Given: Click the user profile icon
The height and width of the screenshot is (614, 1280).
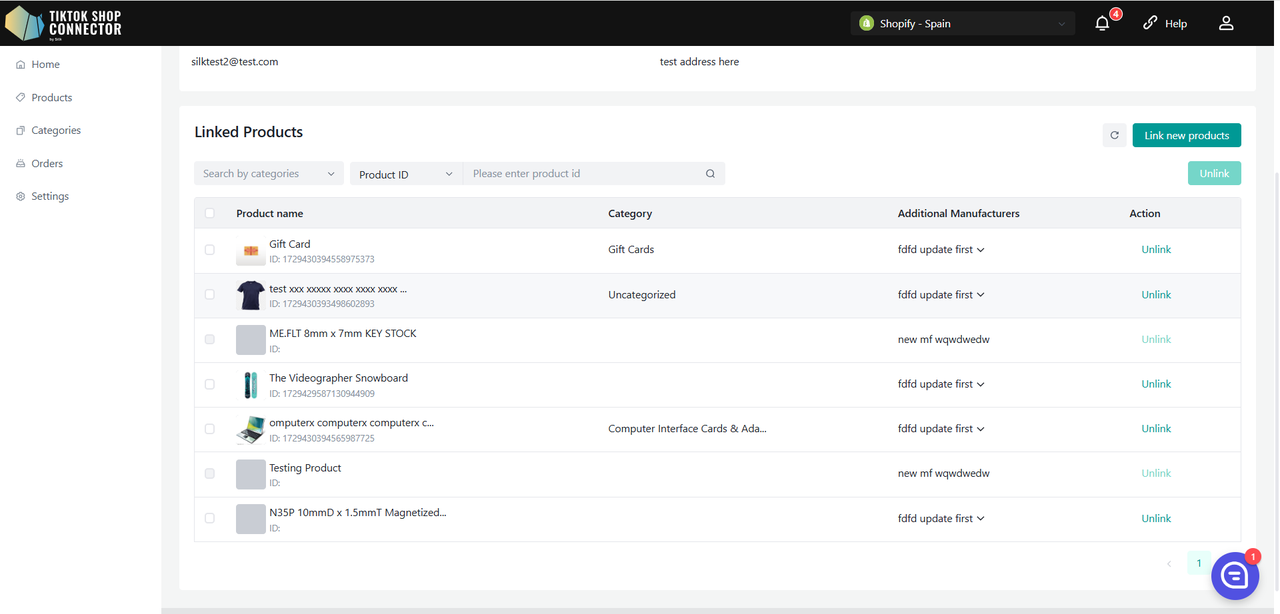Looking at the screenshot, I should pos(1226,23).
